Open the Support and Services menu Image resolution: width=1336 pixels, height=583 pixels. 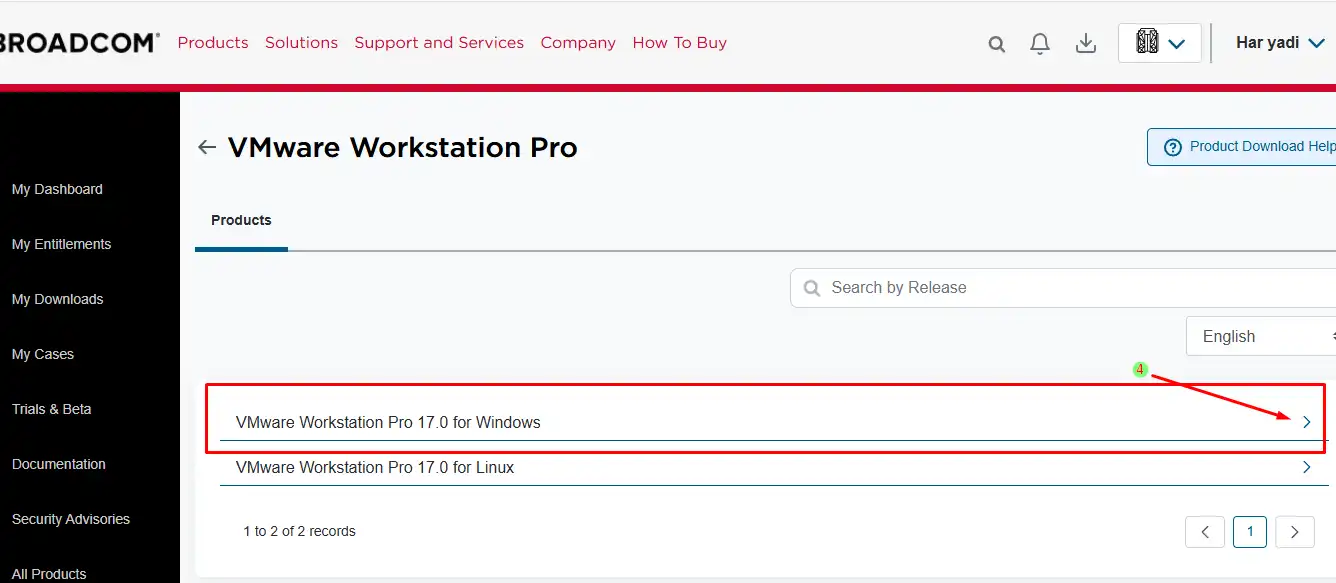point(439,43)
